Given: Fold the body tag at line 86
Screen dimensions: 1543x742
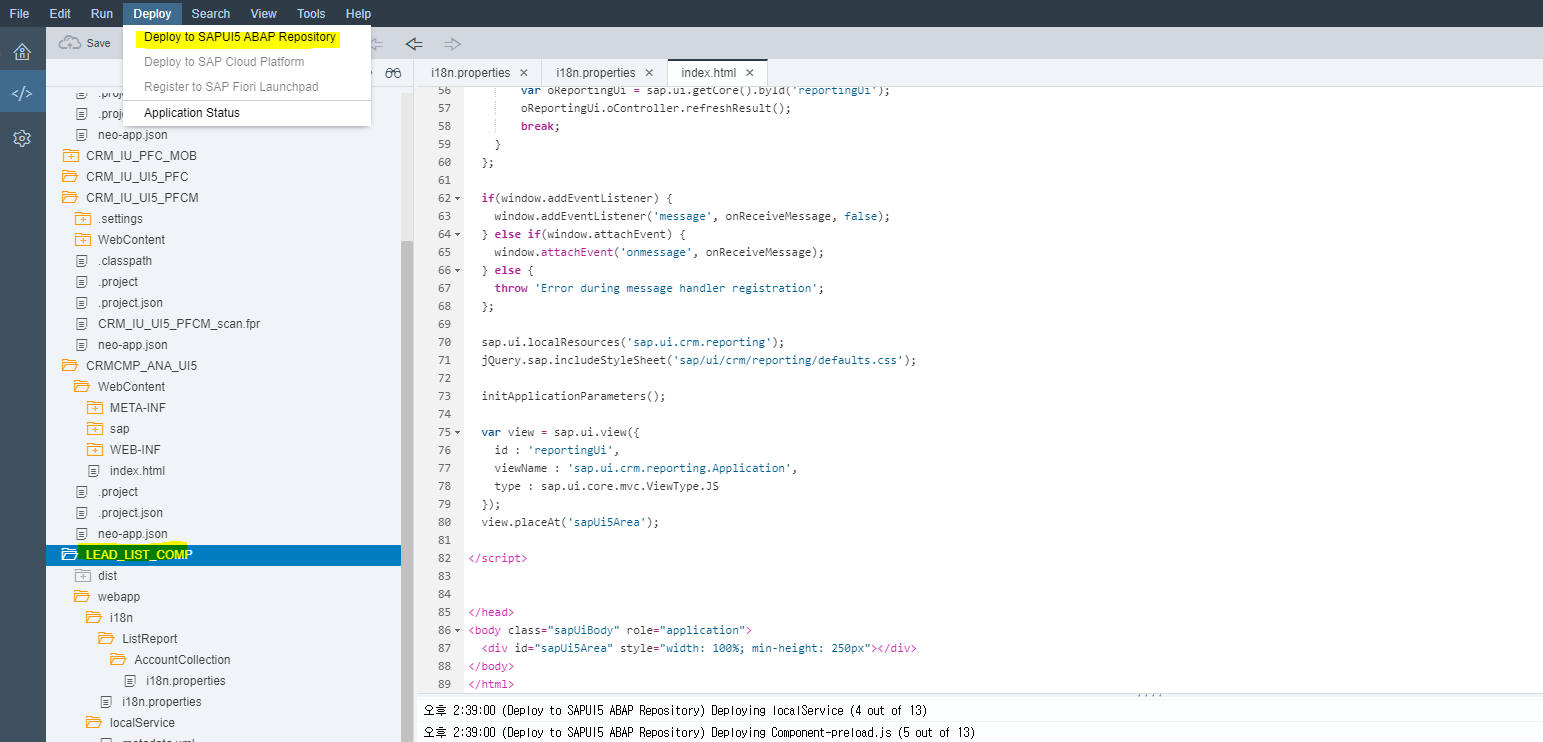Looking at the screenshot, I should [x=458, y=630].
